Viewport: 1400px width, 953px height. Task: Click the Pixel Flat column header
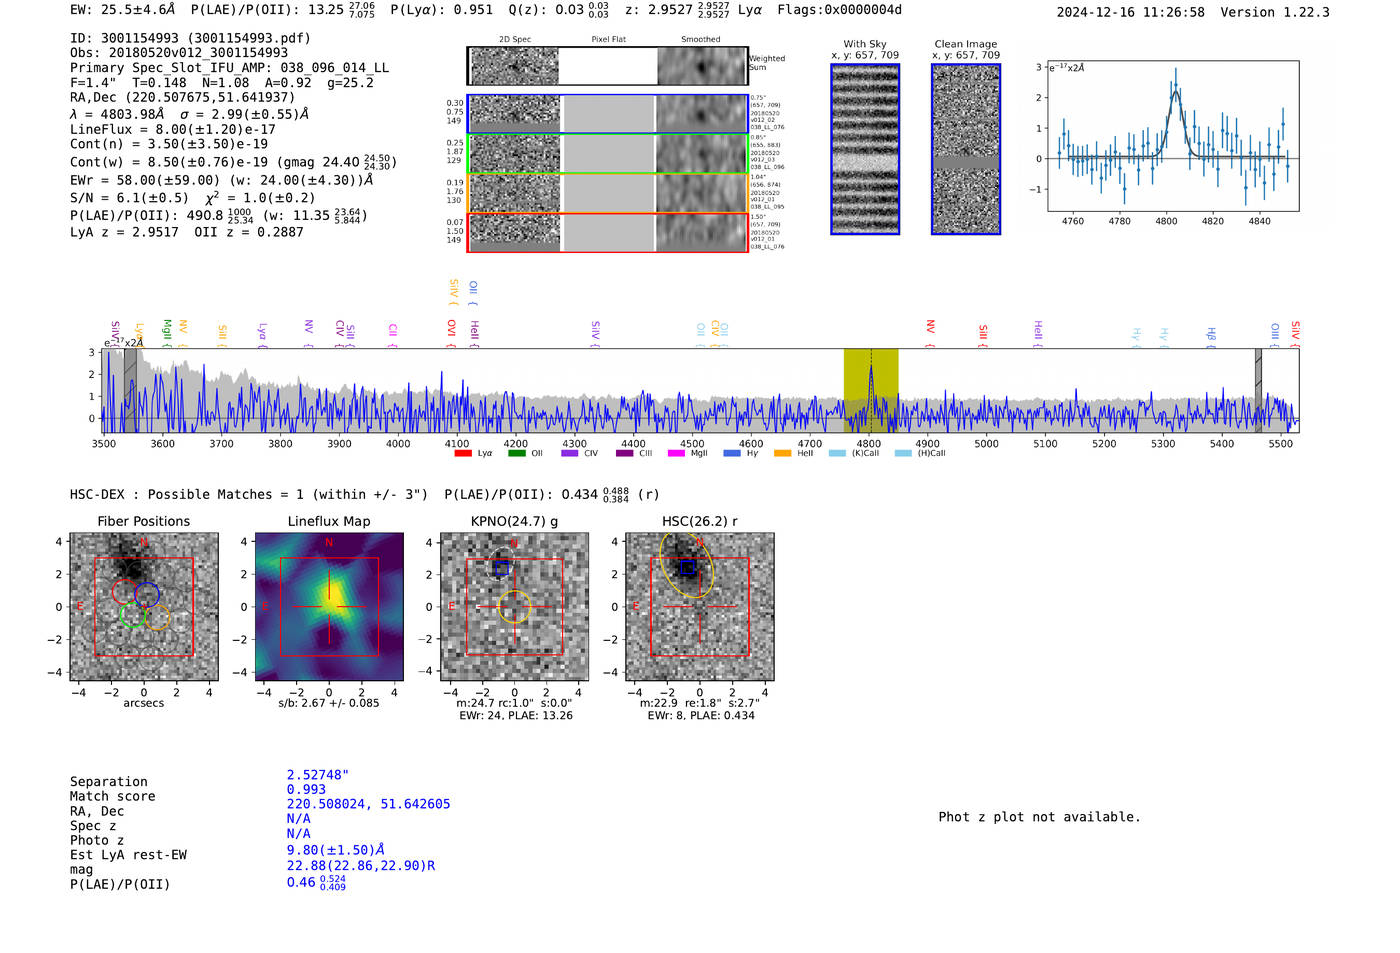[608, 39]
